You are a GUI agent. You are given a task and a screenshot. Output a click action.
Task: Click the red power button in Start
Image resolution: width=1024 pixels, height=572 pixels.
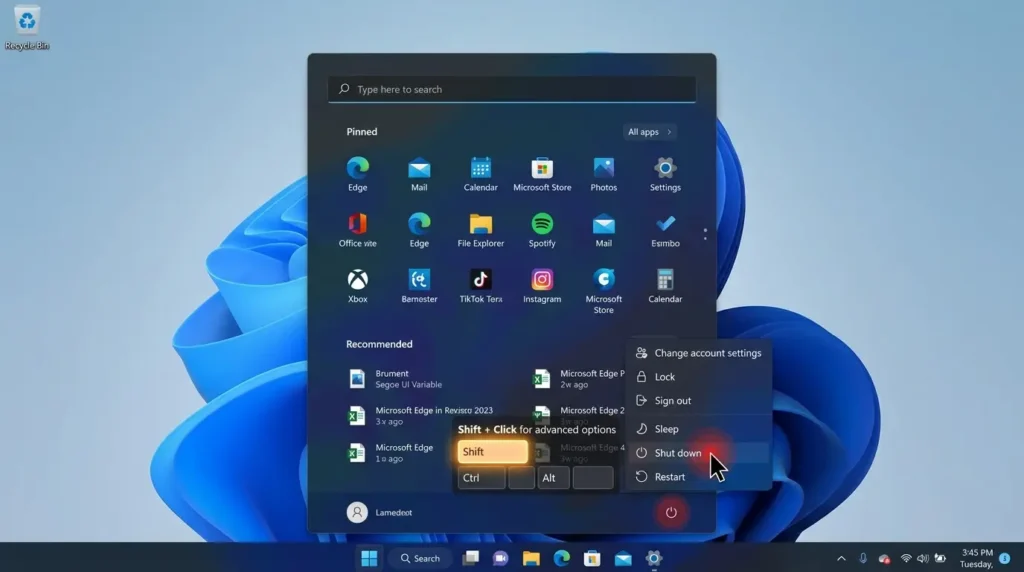(671, 513)
